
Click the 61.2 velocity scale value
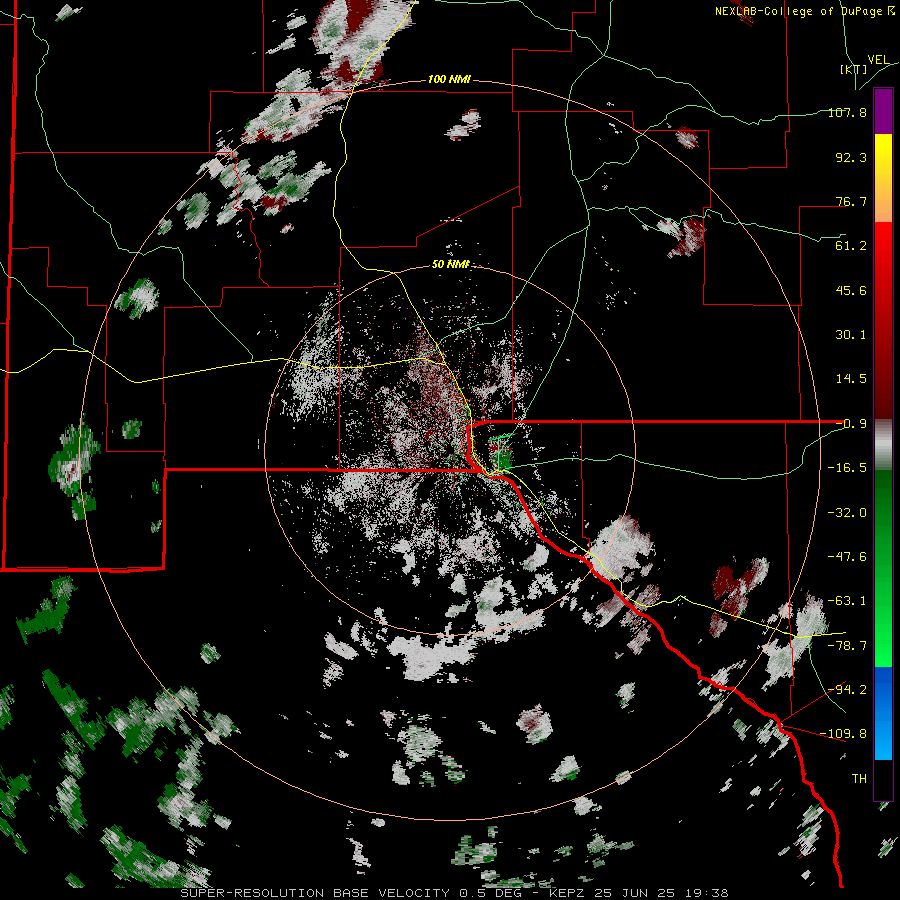(x=851, y=246)
